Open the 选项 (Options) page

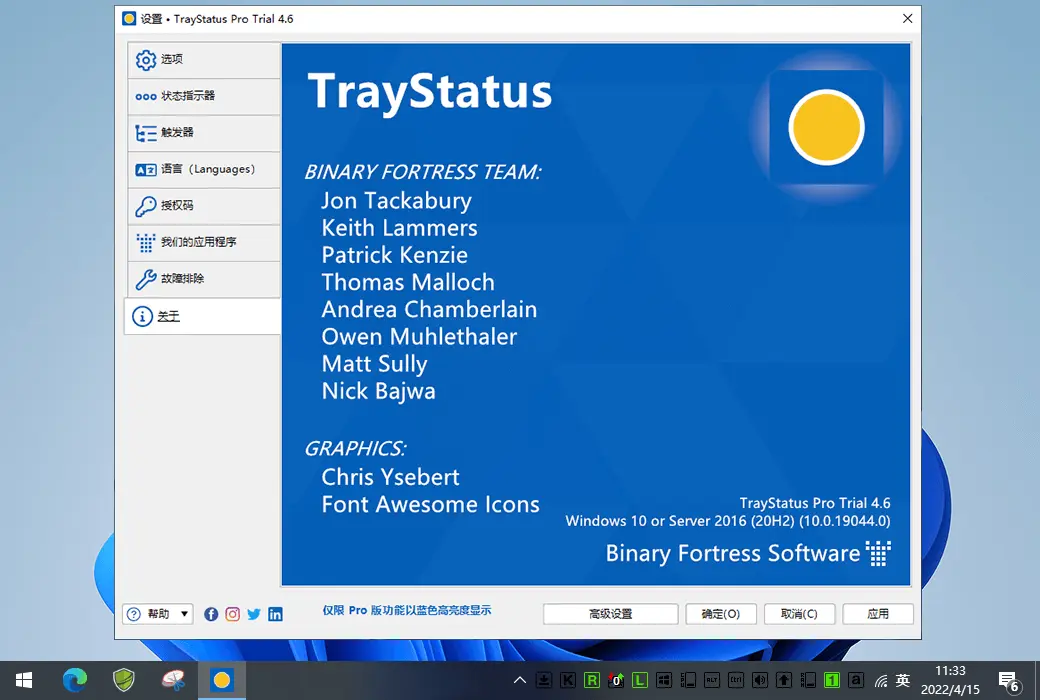(204, 60)
